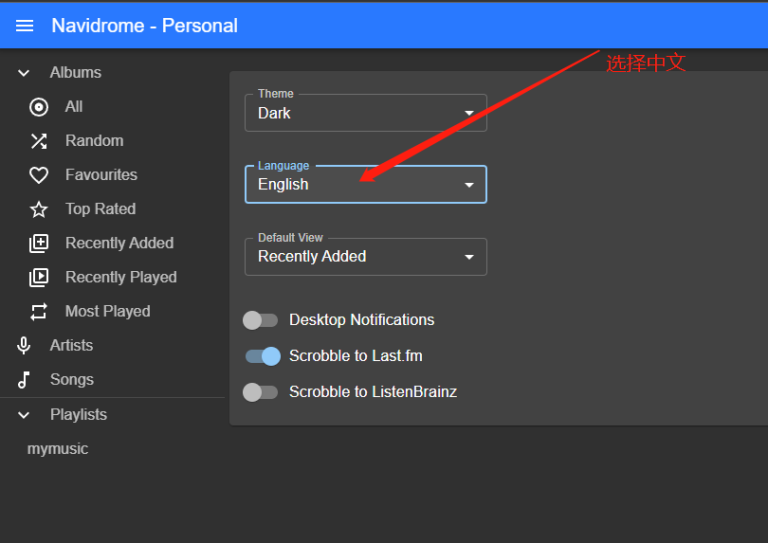
Task: Disable Scrobble to Last.fm switch
Action: point(263,356)
